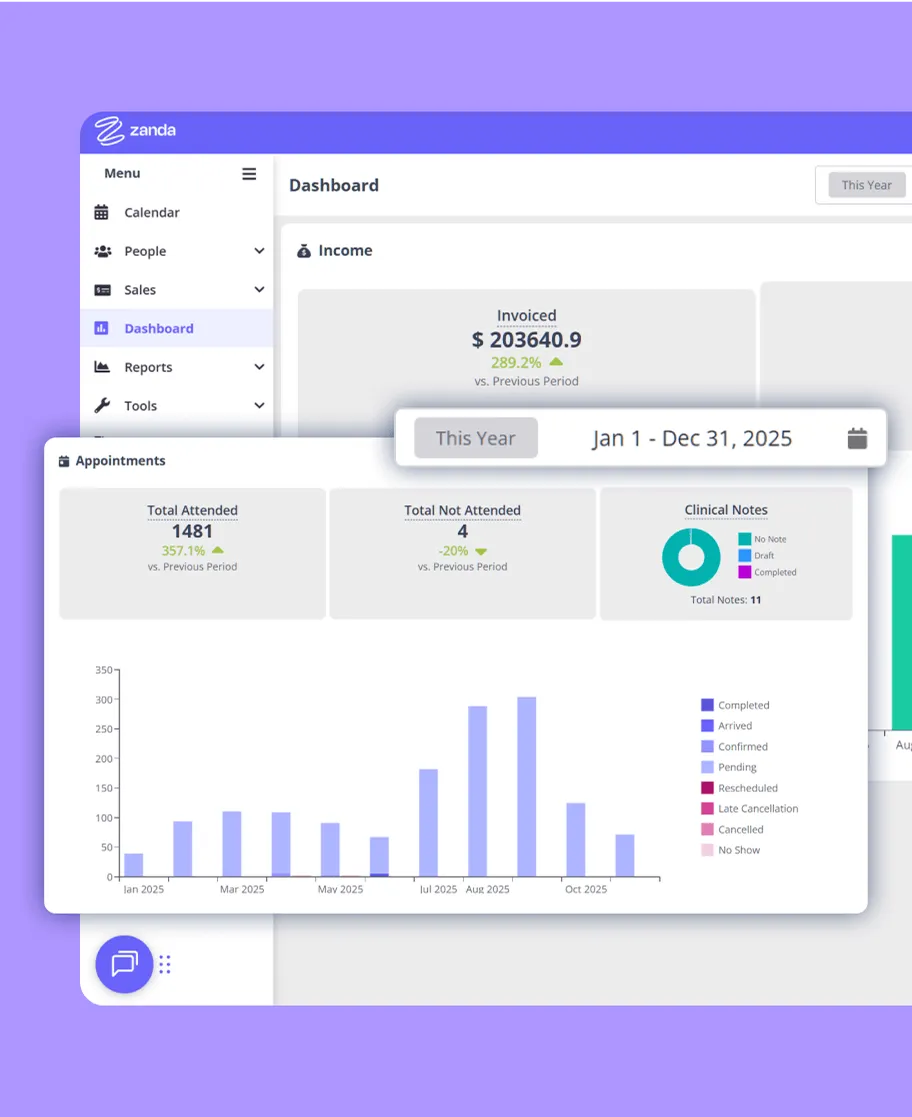Click the enlarged This Year button
The image size is (912, 1117).
pyautogui.click(x=476, y=438)
